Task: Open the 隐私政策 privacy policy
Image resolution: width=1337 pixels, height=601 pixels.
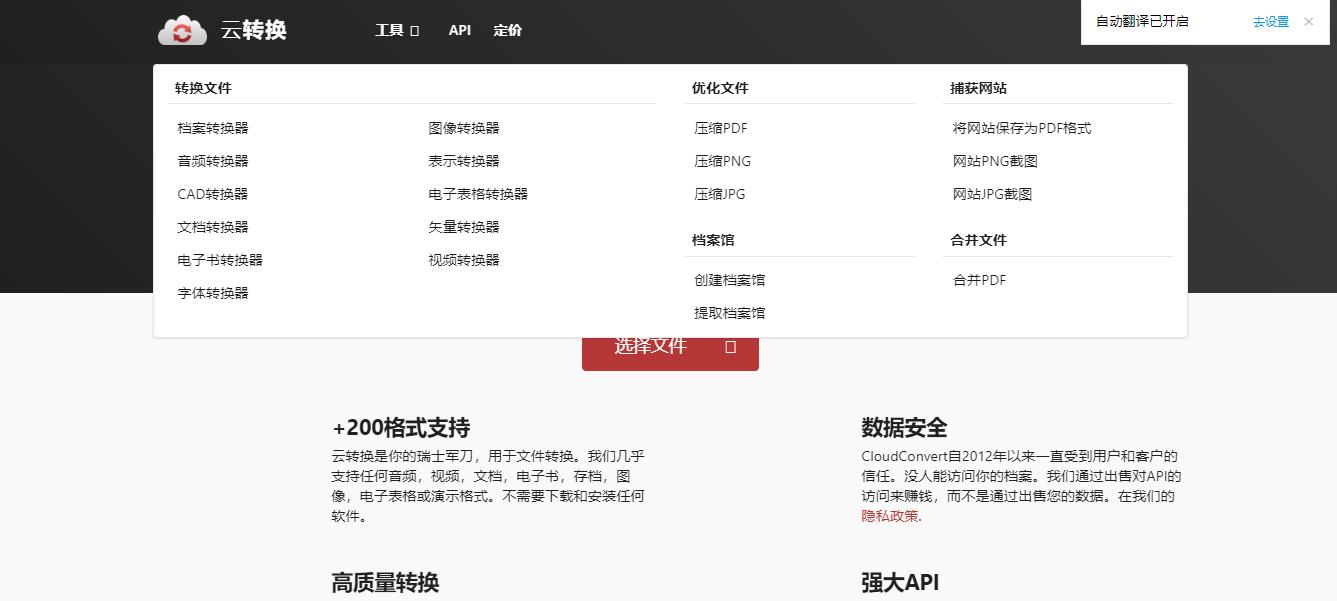Action: (x=889, y=517)
